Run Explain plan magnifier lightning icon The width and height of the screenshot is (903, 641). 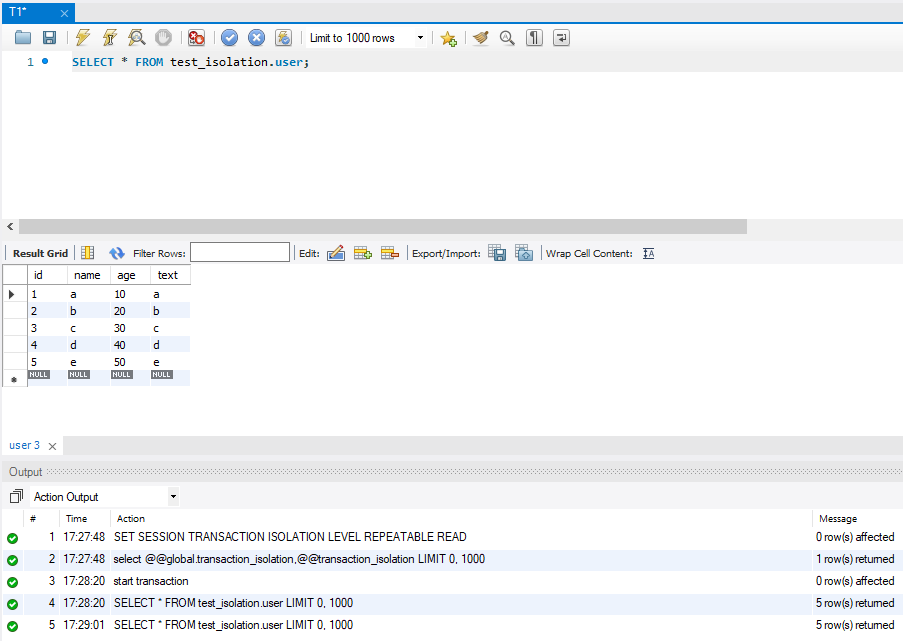coord(136,37)
